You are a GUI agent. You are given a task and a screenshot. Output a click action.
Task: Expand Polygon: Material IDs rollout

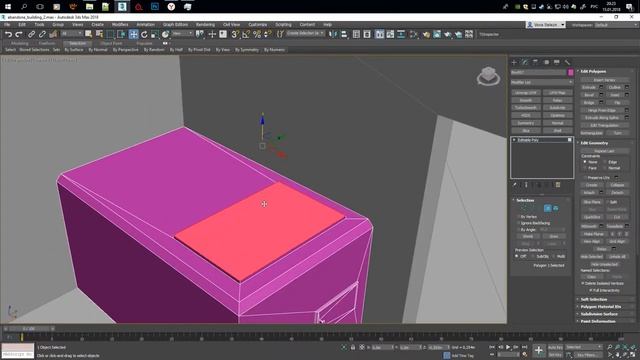click(x=605, y=307)
